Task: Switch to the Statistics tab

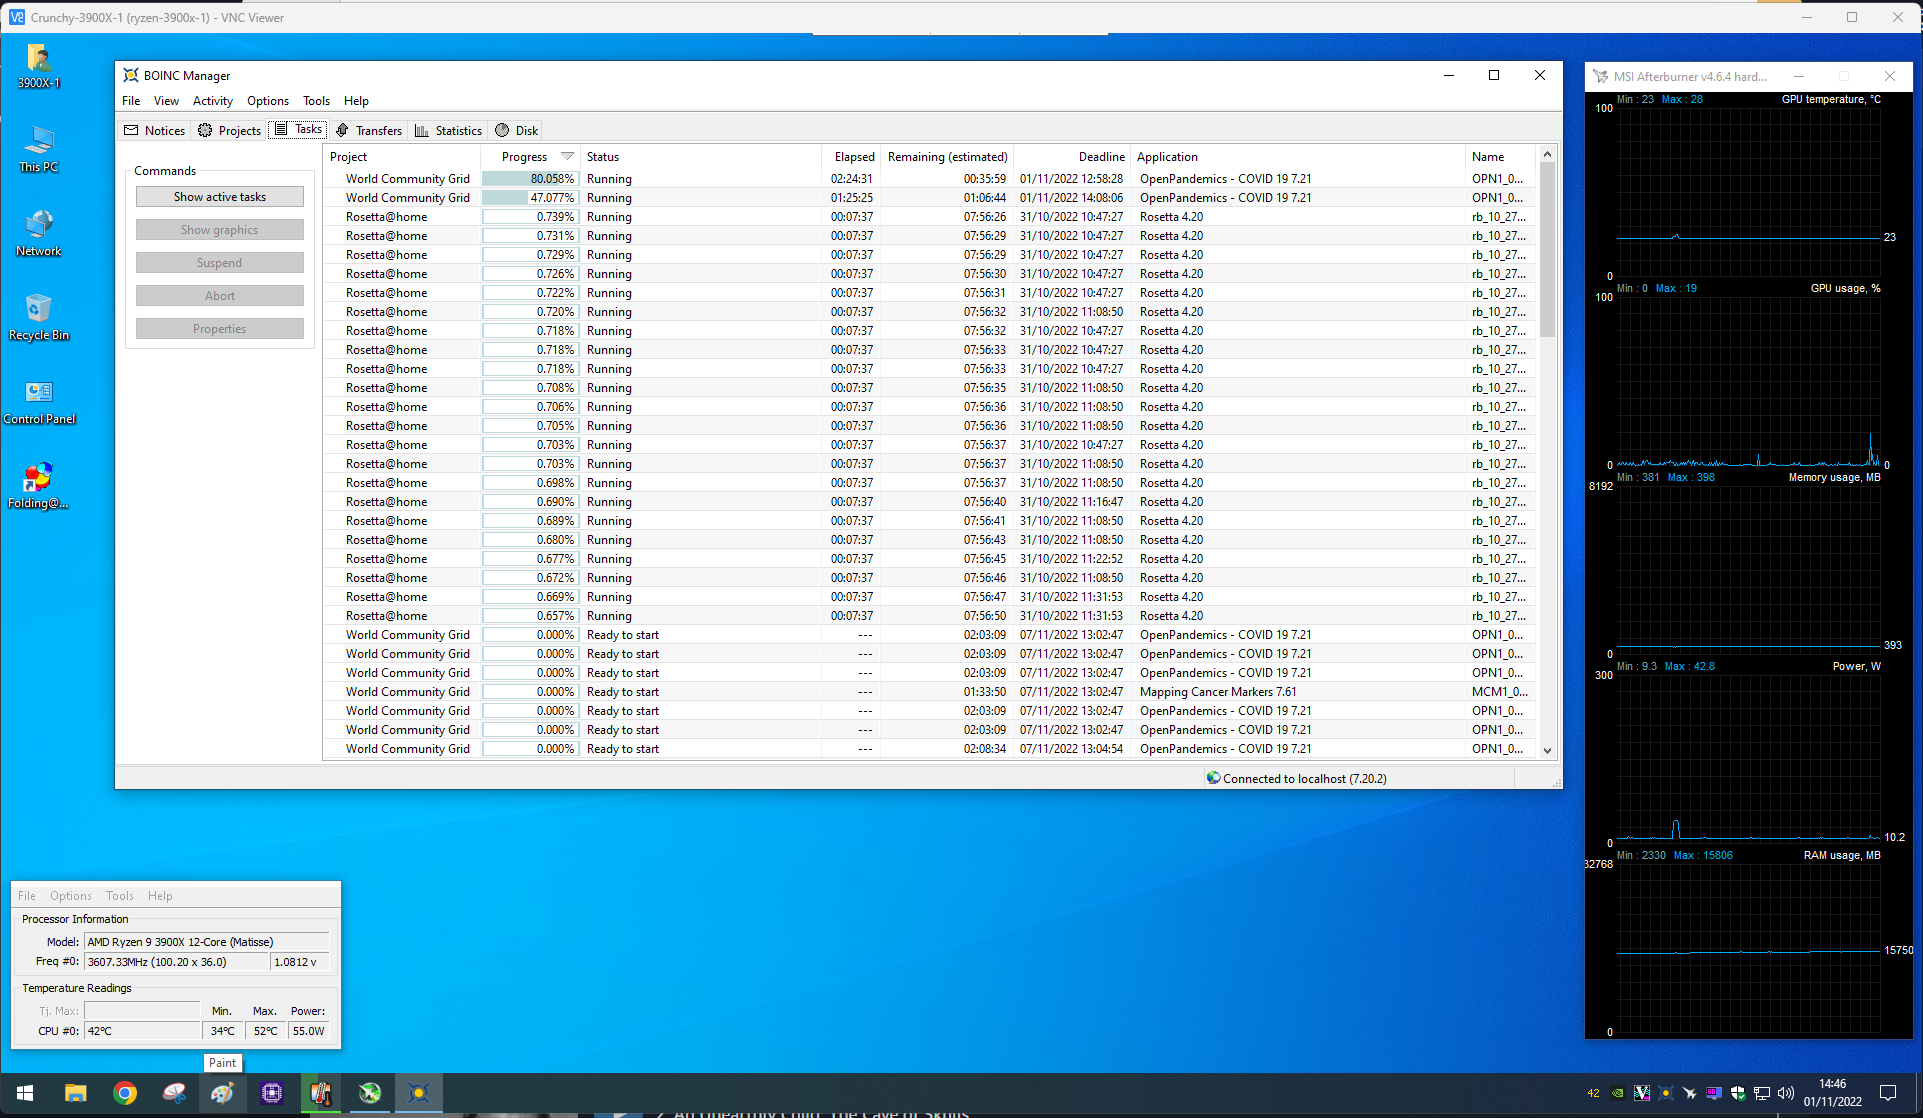Action: click(449, 130)
